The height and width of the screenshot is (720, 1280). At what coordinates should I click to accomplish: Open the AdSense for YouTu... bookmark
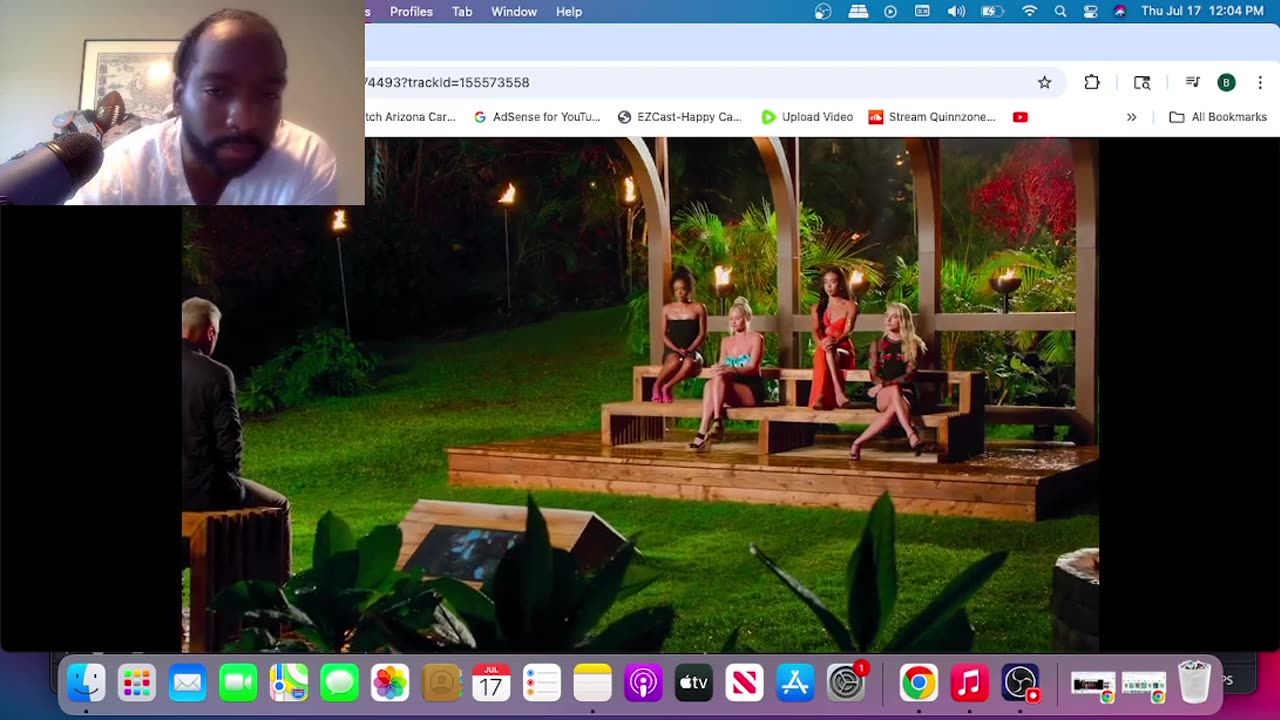537,117
